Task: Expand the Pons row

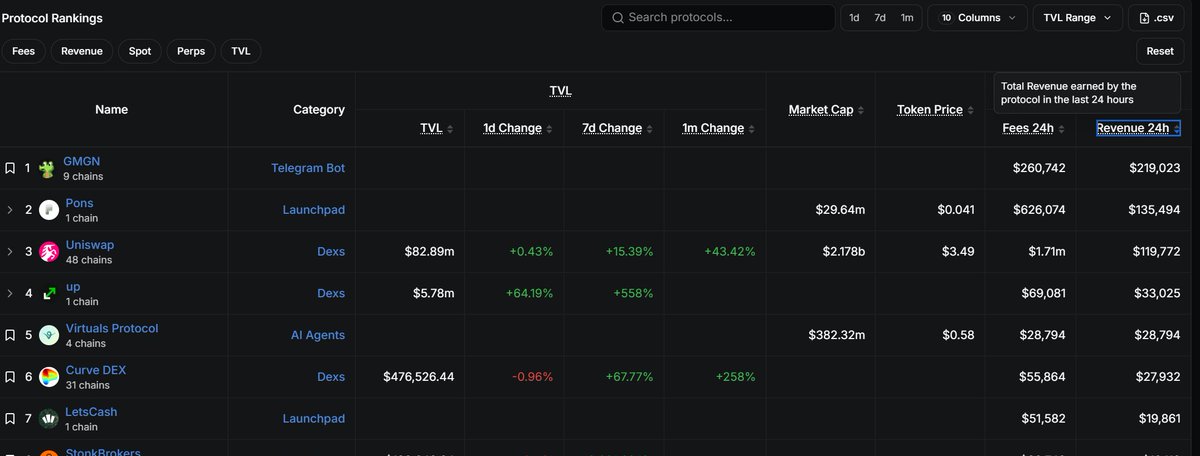Action: [10, 210]
